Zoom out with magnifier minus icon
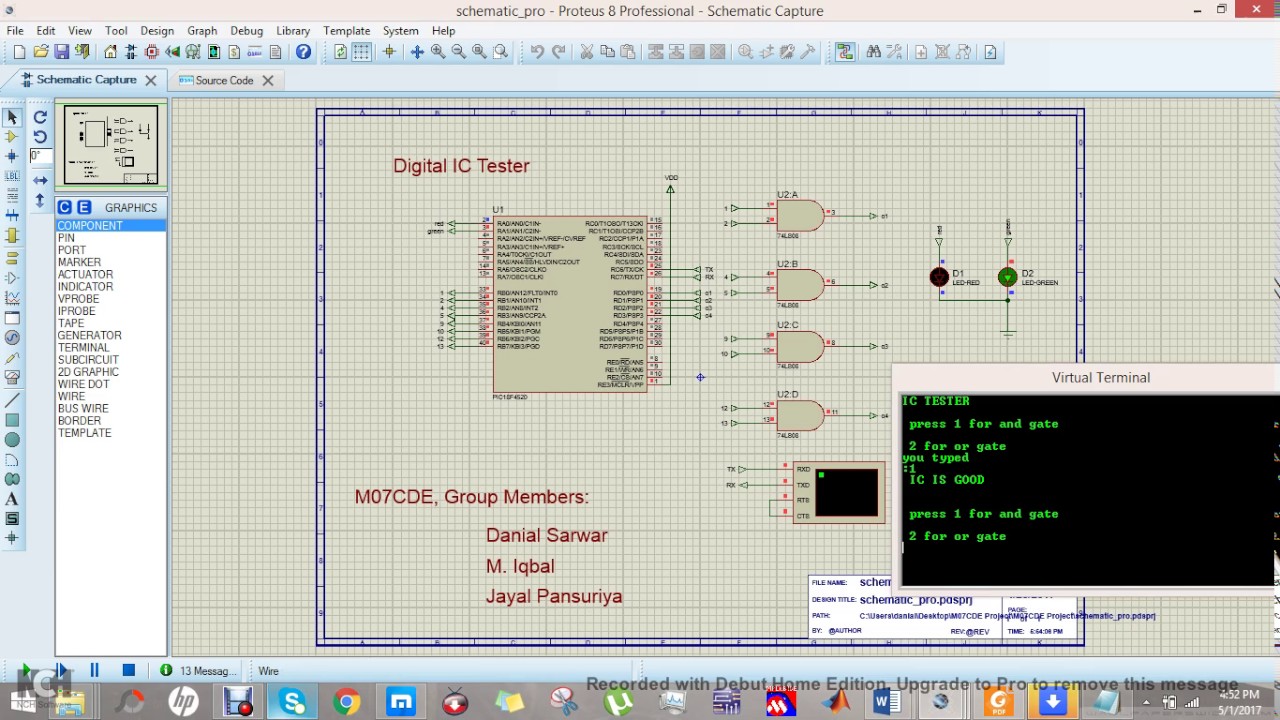This screenshot has width=1280, height=720. 458,52
